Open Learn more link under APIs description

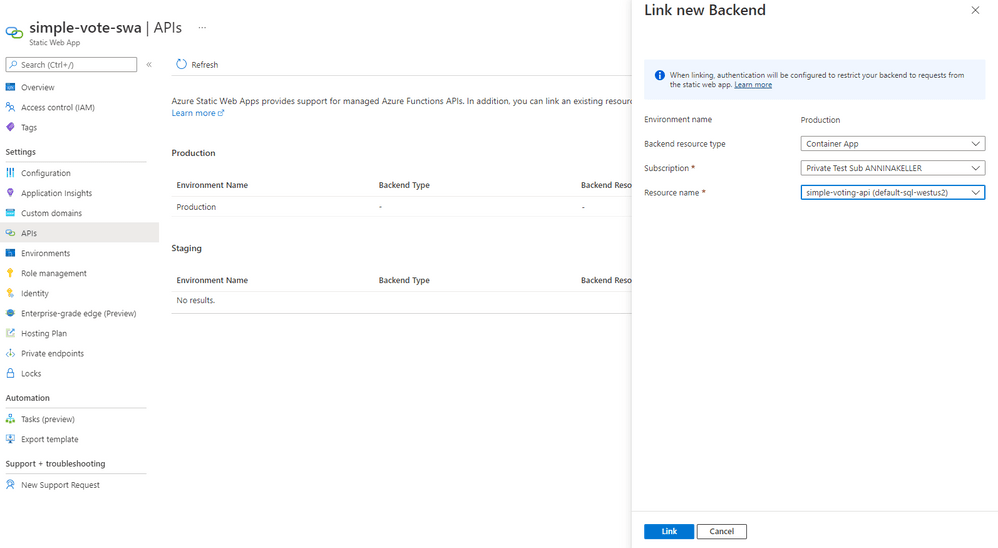pyautogui.click(x=197, y=113)
